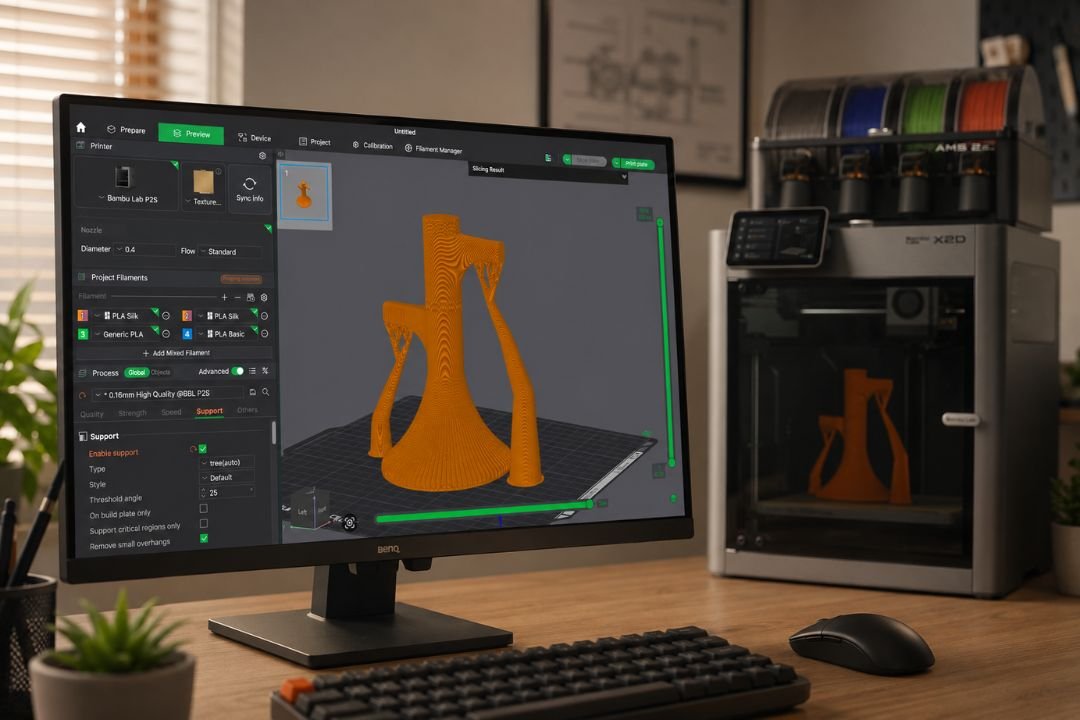Save the current process preset icon
Image resolution: width=1080 pixels, height=720 pixels.
coord(253,392)
